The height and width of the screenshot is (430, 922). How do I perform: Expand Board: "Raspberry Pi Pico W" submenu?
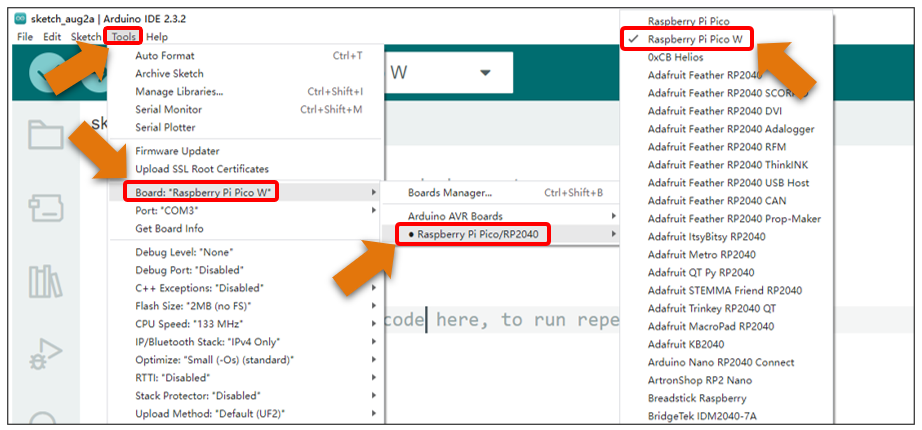point(246,192)
